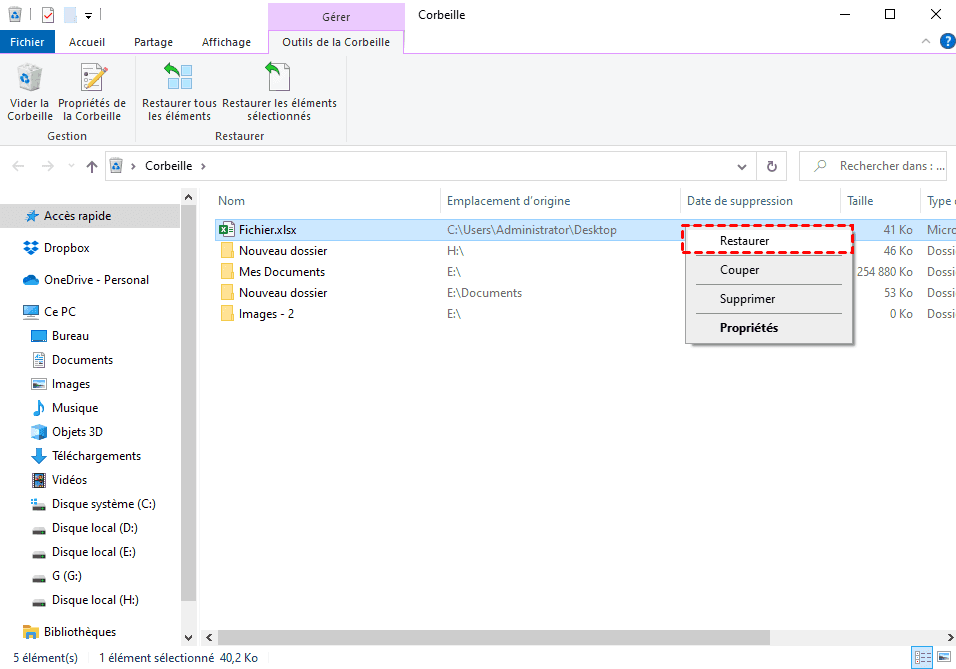The image size is (956, 669).
Task: Choose Restaurer in the context menu
Action: tap(768, 241)
